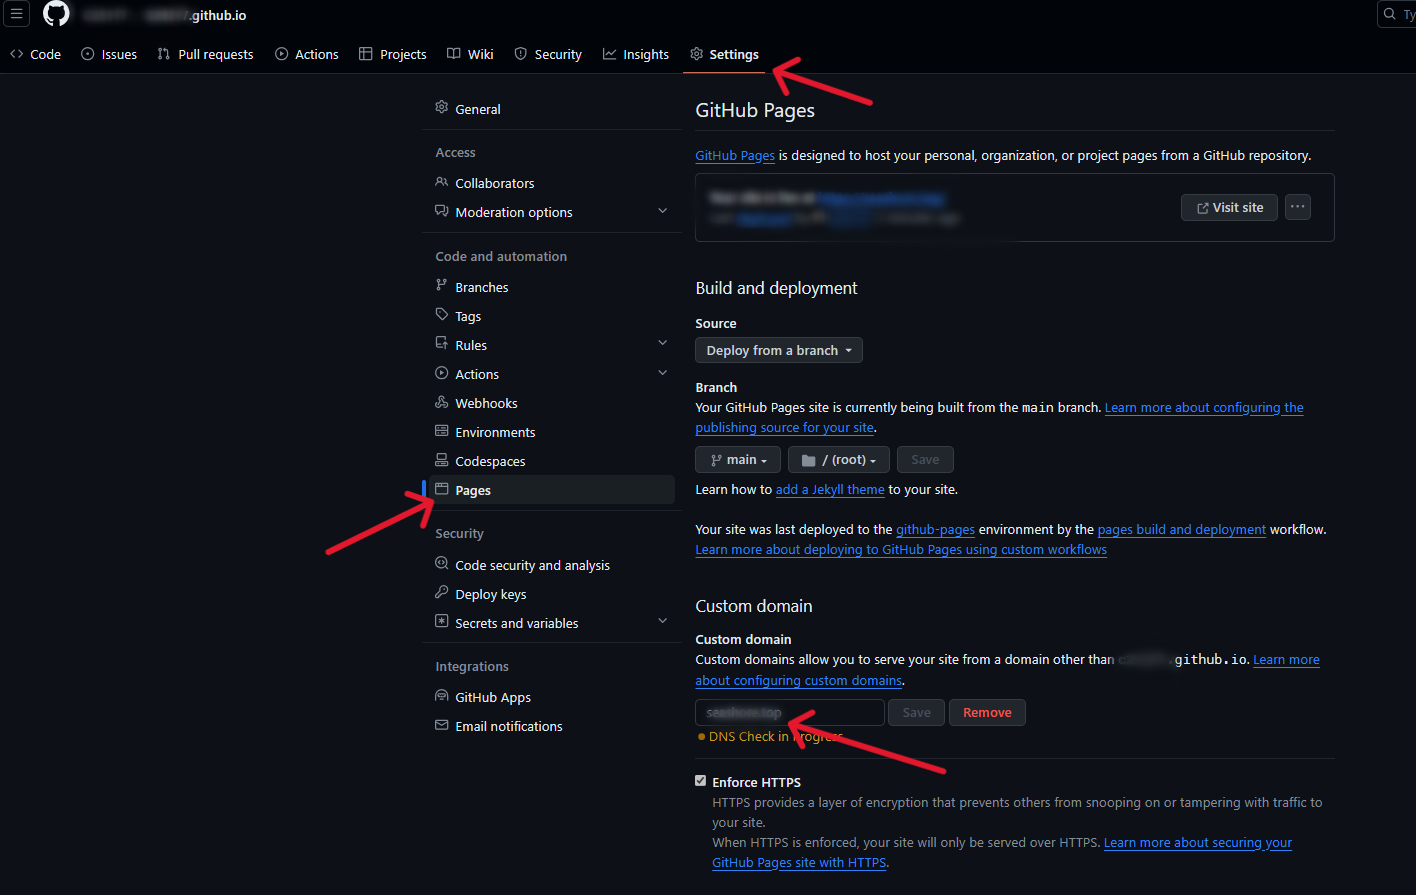The height and width of the screenshot is (895, 1416).
Task: Click the General gear icon in sidebar
Action: tap(442, 108)
